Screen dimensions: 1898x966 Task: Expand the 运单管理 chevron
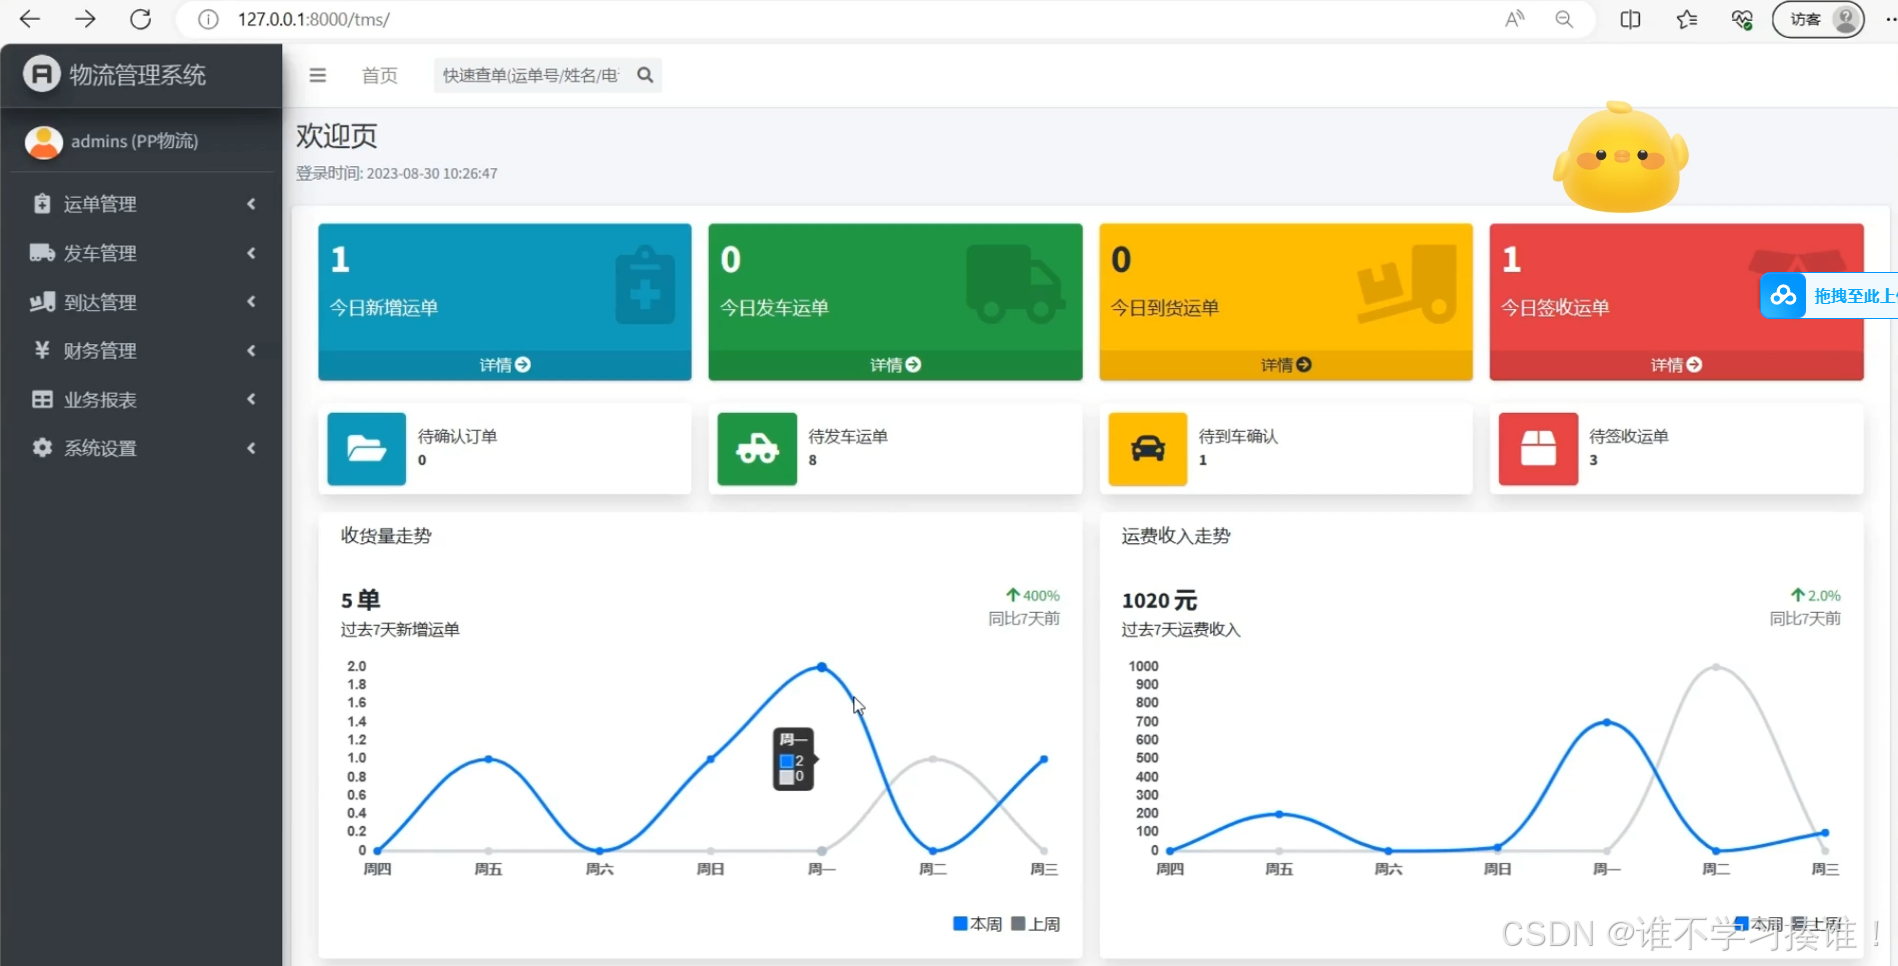[251, 204]
